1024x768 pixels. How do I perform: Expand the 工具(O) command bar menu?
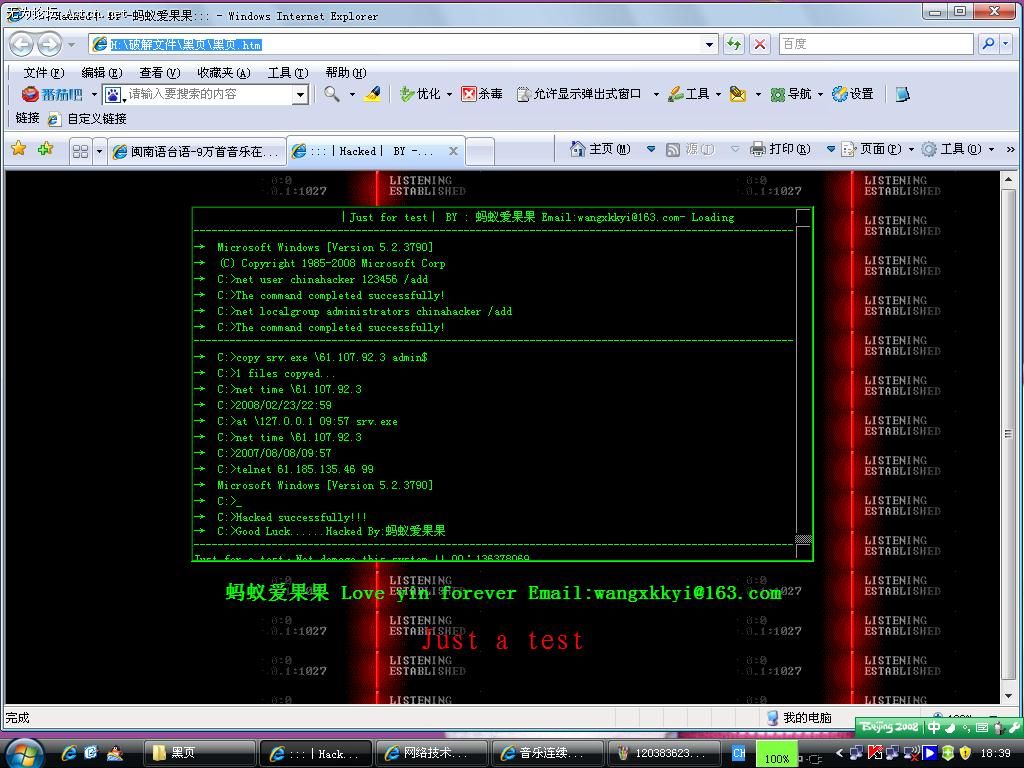point(958,150)
